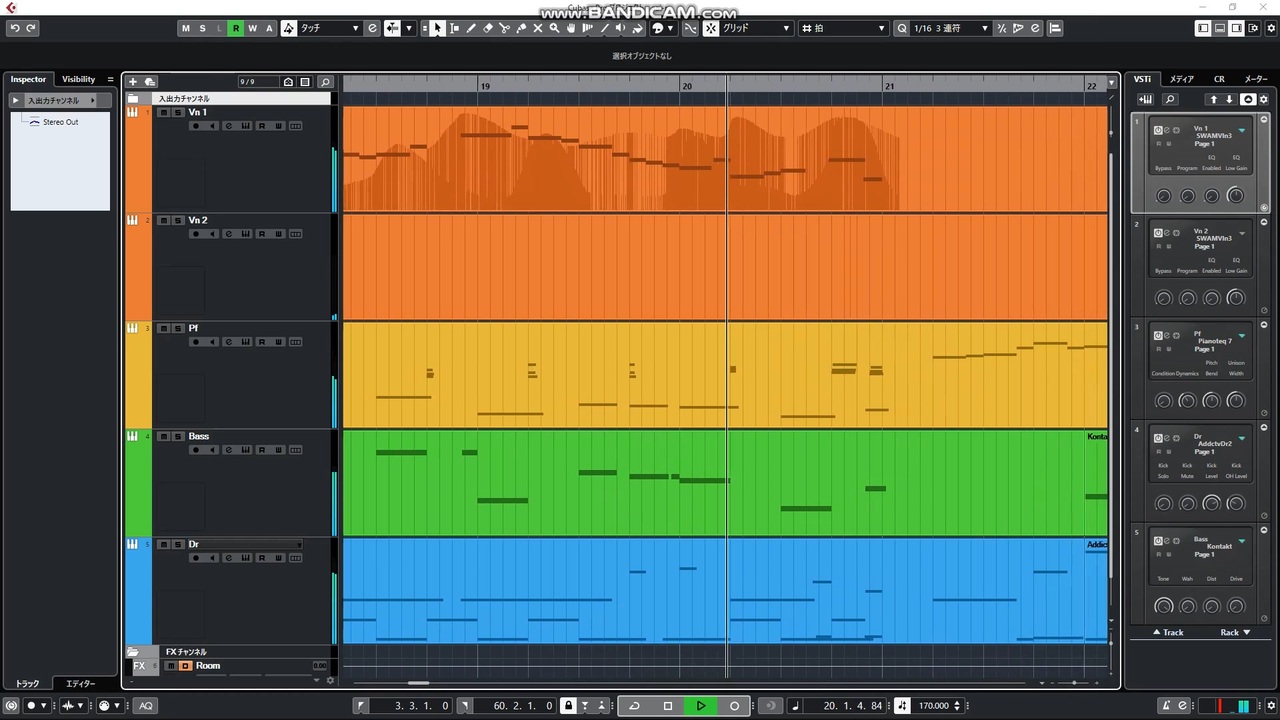
Task: Select the Scissors split tool
Action: [x=504, y=28]
